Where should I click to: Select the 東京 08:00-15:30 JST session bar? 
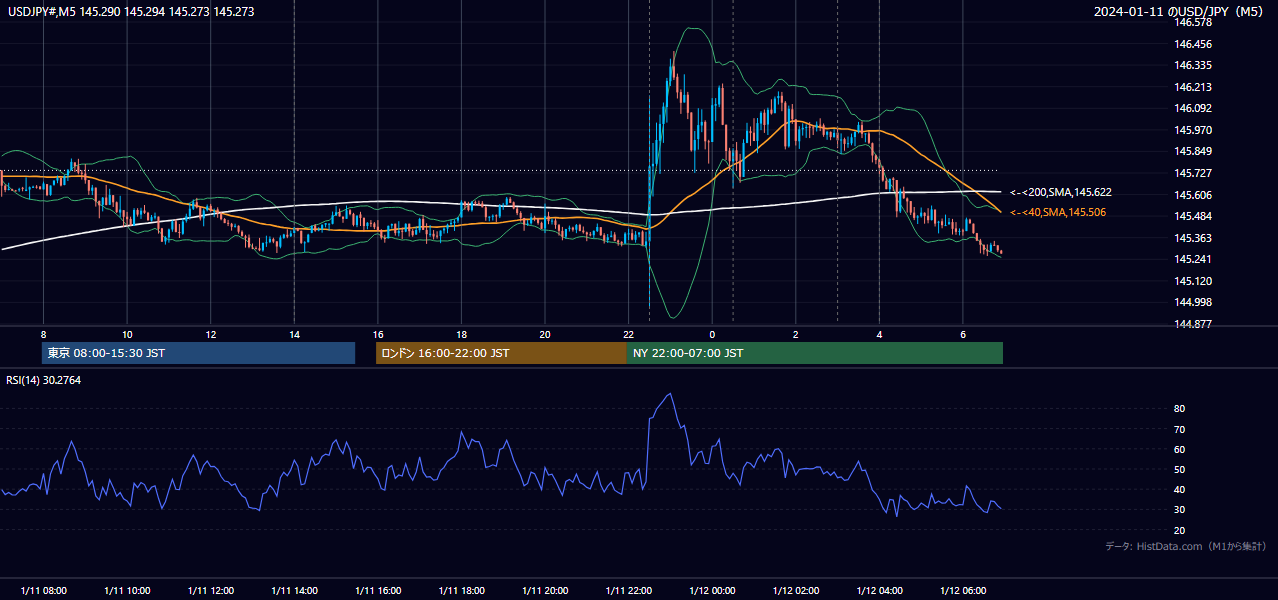point(198,353)
